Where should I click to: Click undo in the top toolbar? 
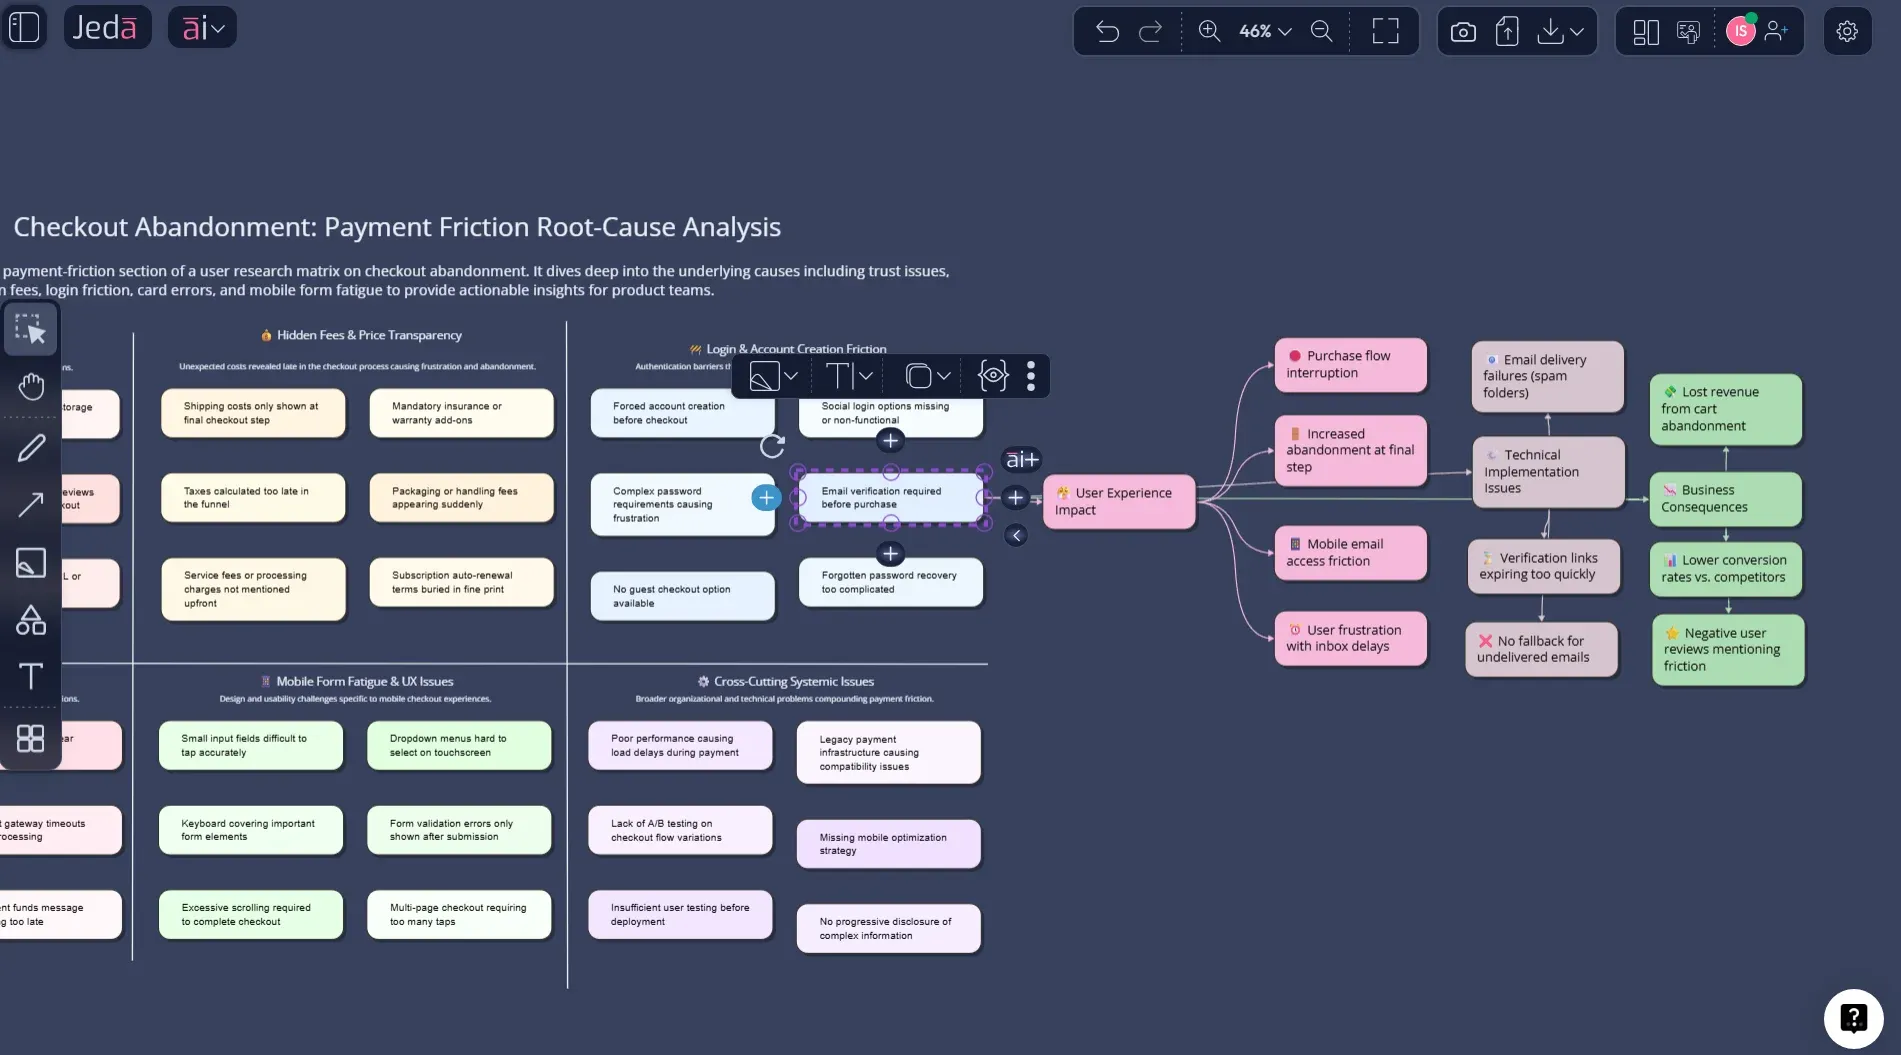1107,31
